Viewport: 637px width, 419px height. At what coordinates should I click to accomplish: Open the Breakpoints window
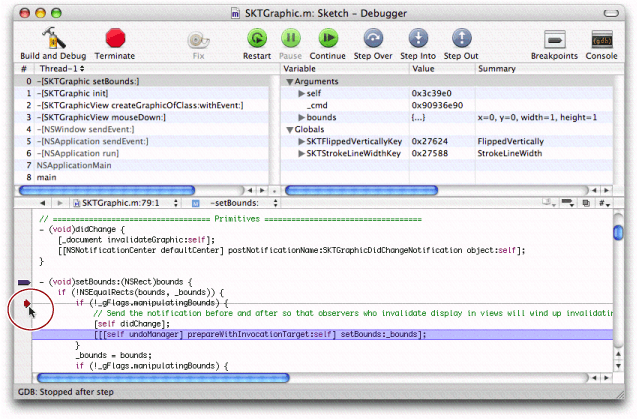[x=555, y=39]
